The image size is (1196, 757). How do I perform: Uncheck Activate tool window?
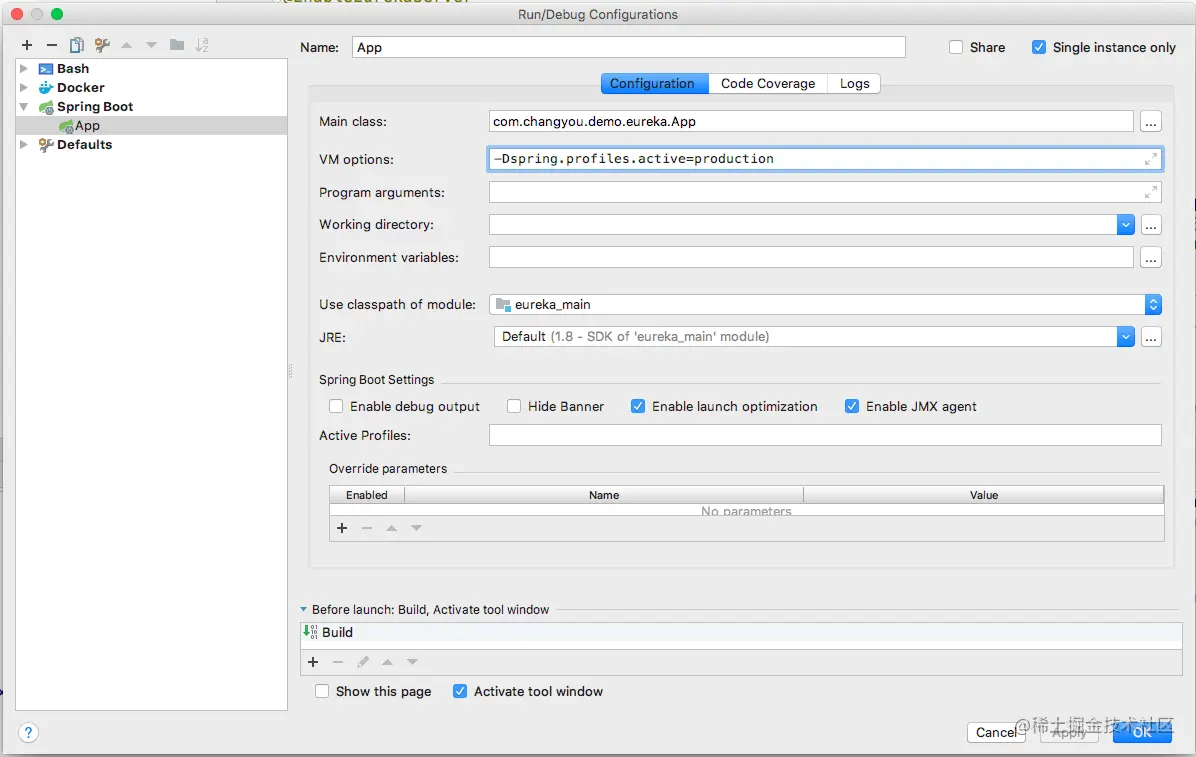pyautogui.click(x=460, y=691)
